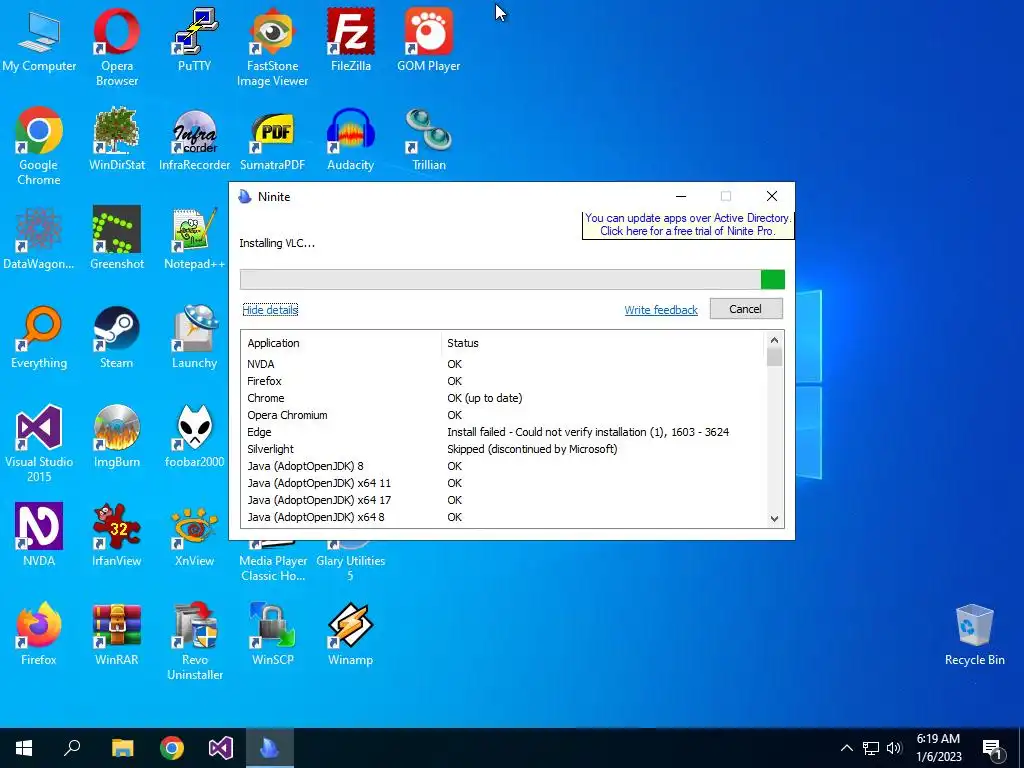The width and height of the screenshot is (1024, 768).
Task: Select the SumatraPDF desktop shortcut
Action: tap(272, 139)
